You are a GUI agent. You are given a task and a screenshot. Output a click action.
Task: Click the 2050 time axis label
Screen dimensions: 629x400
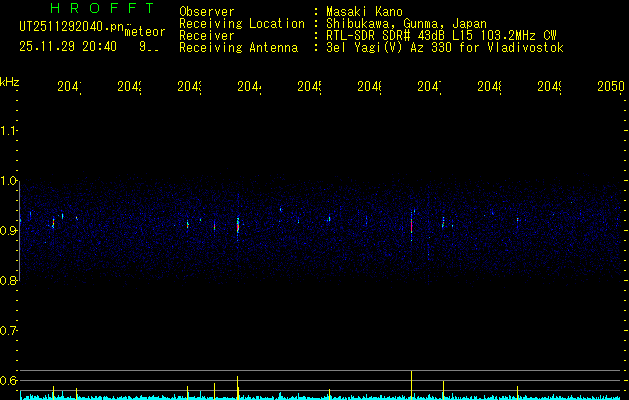pyautogui.click(x=611, y=87)
